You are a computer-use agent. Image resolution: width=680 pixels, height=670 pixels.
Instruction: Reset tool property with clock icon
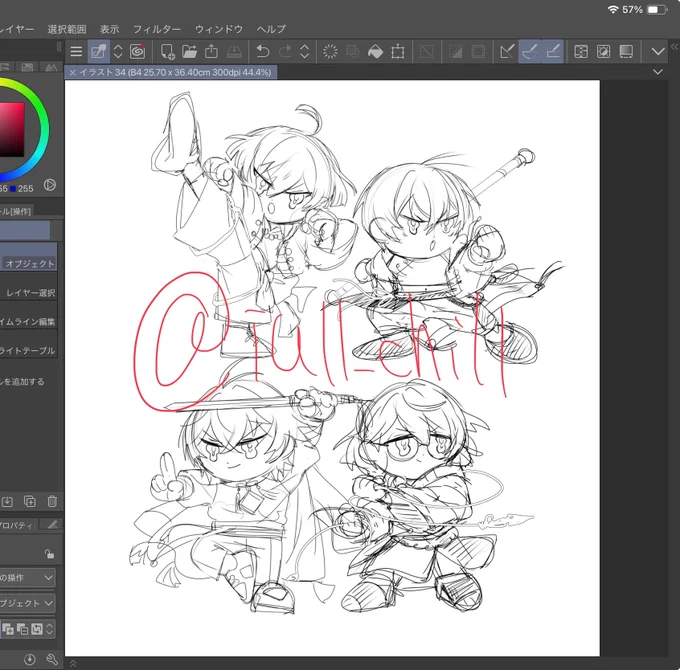click(29, 660)
